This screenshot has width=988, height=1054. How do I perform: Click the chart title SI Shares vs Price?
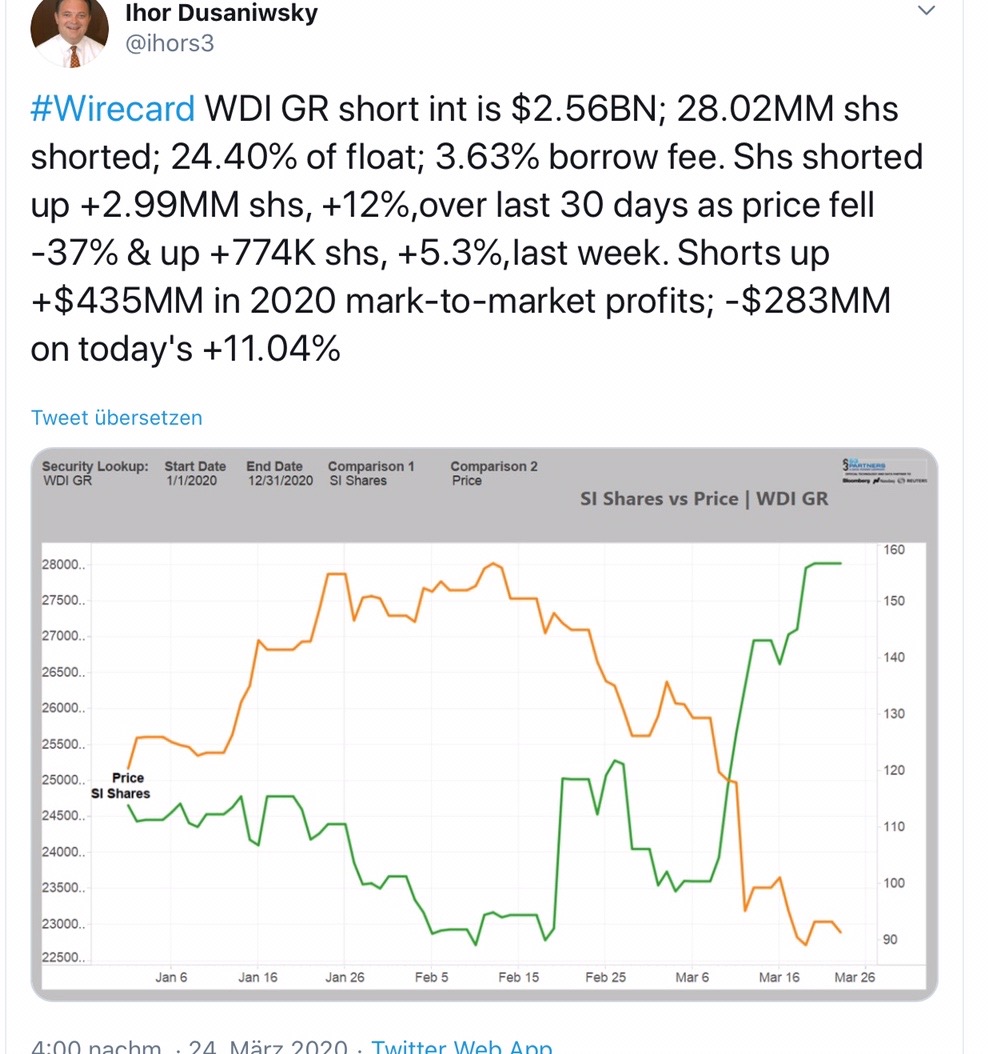tap(704, 498)
